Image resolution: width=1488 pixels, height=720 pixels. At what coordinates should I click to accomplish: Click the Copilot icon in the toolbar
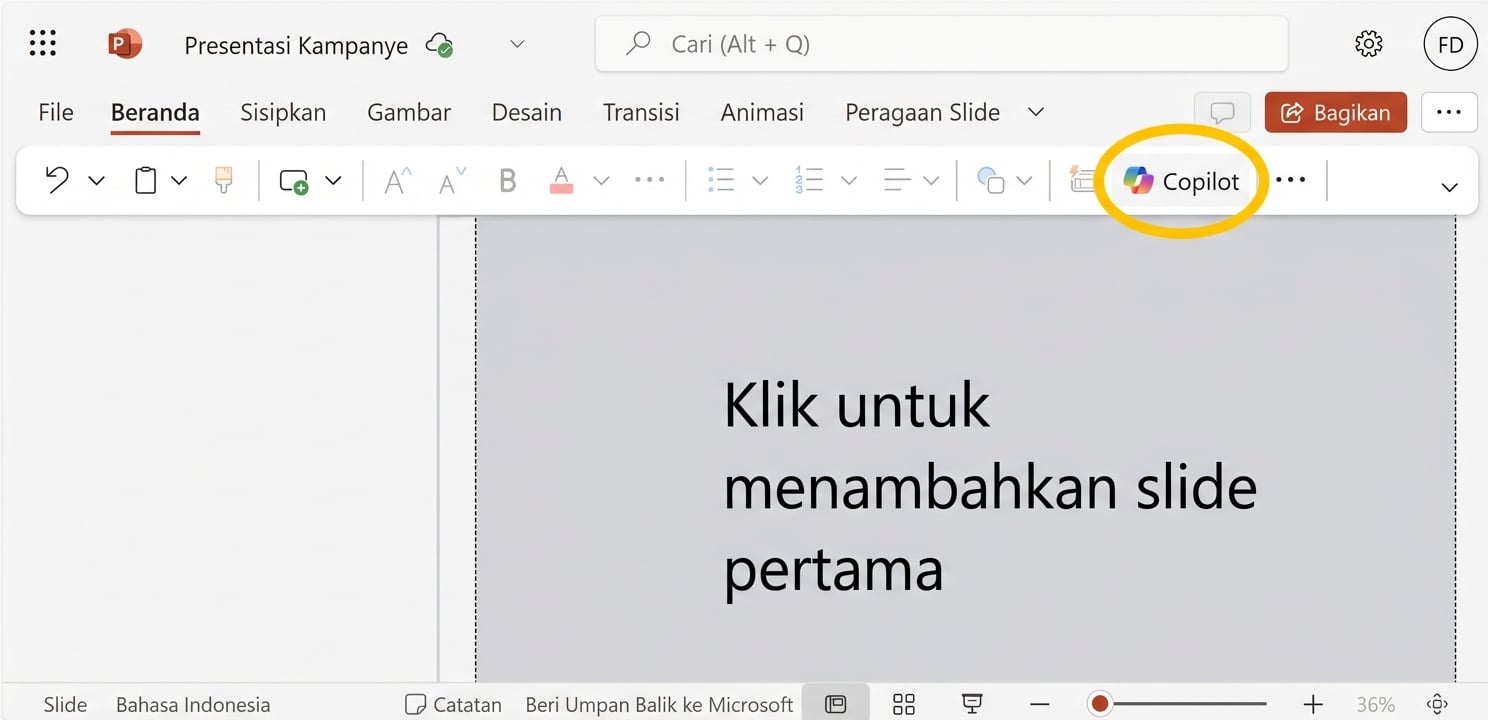1139,181
